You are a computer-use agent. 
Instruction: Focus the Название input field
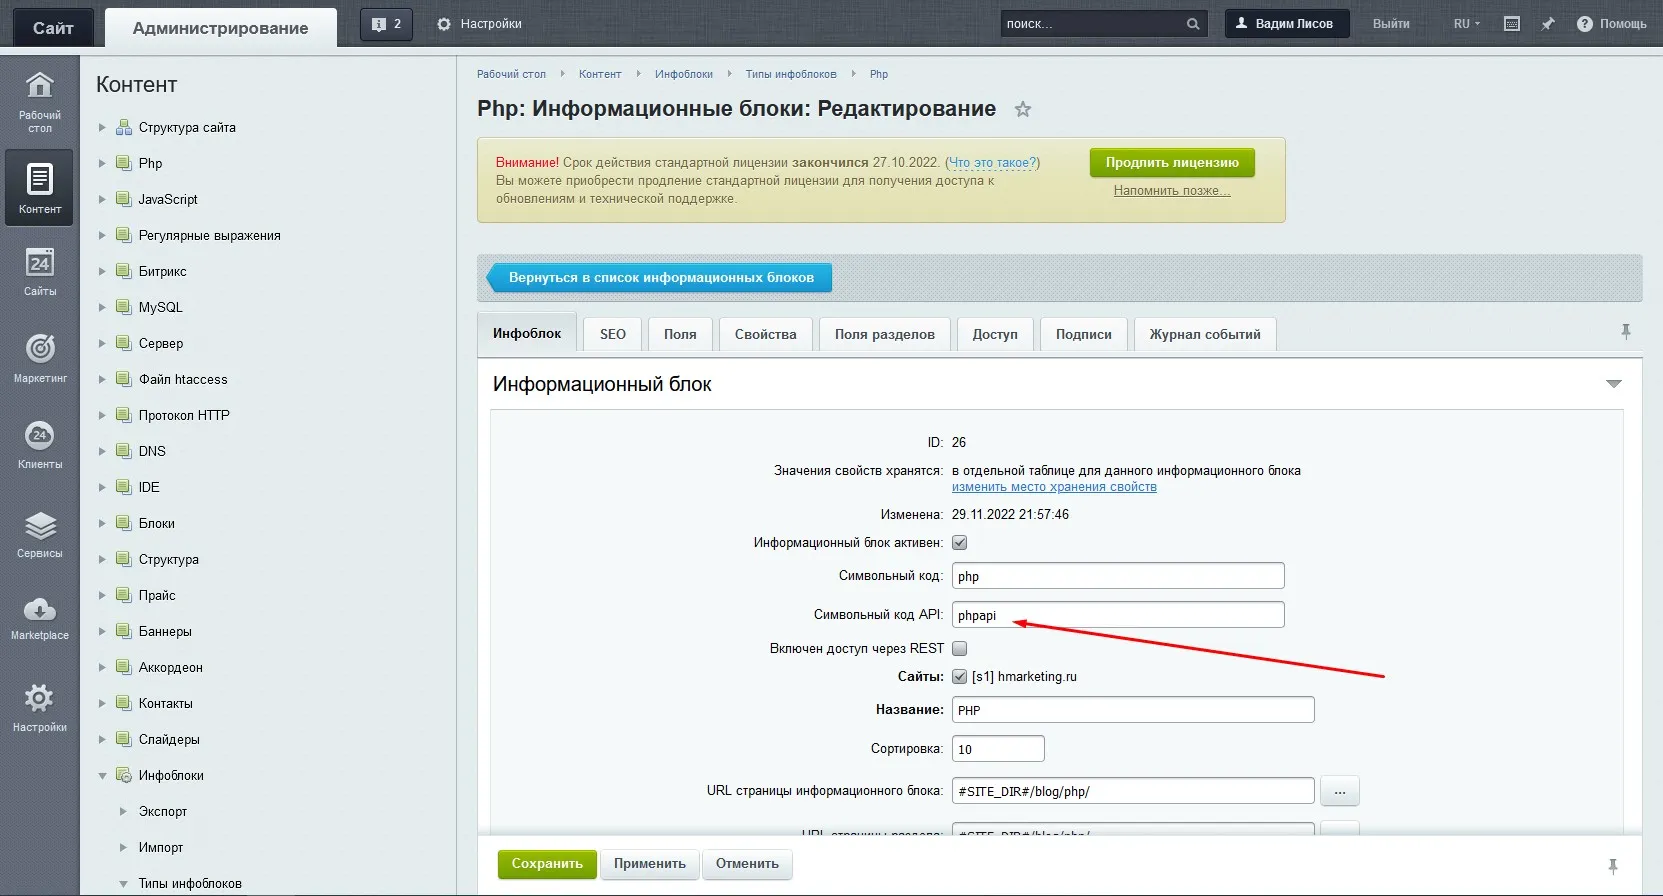(x=1133, y=710)
